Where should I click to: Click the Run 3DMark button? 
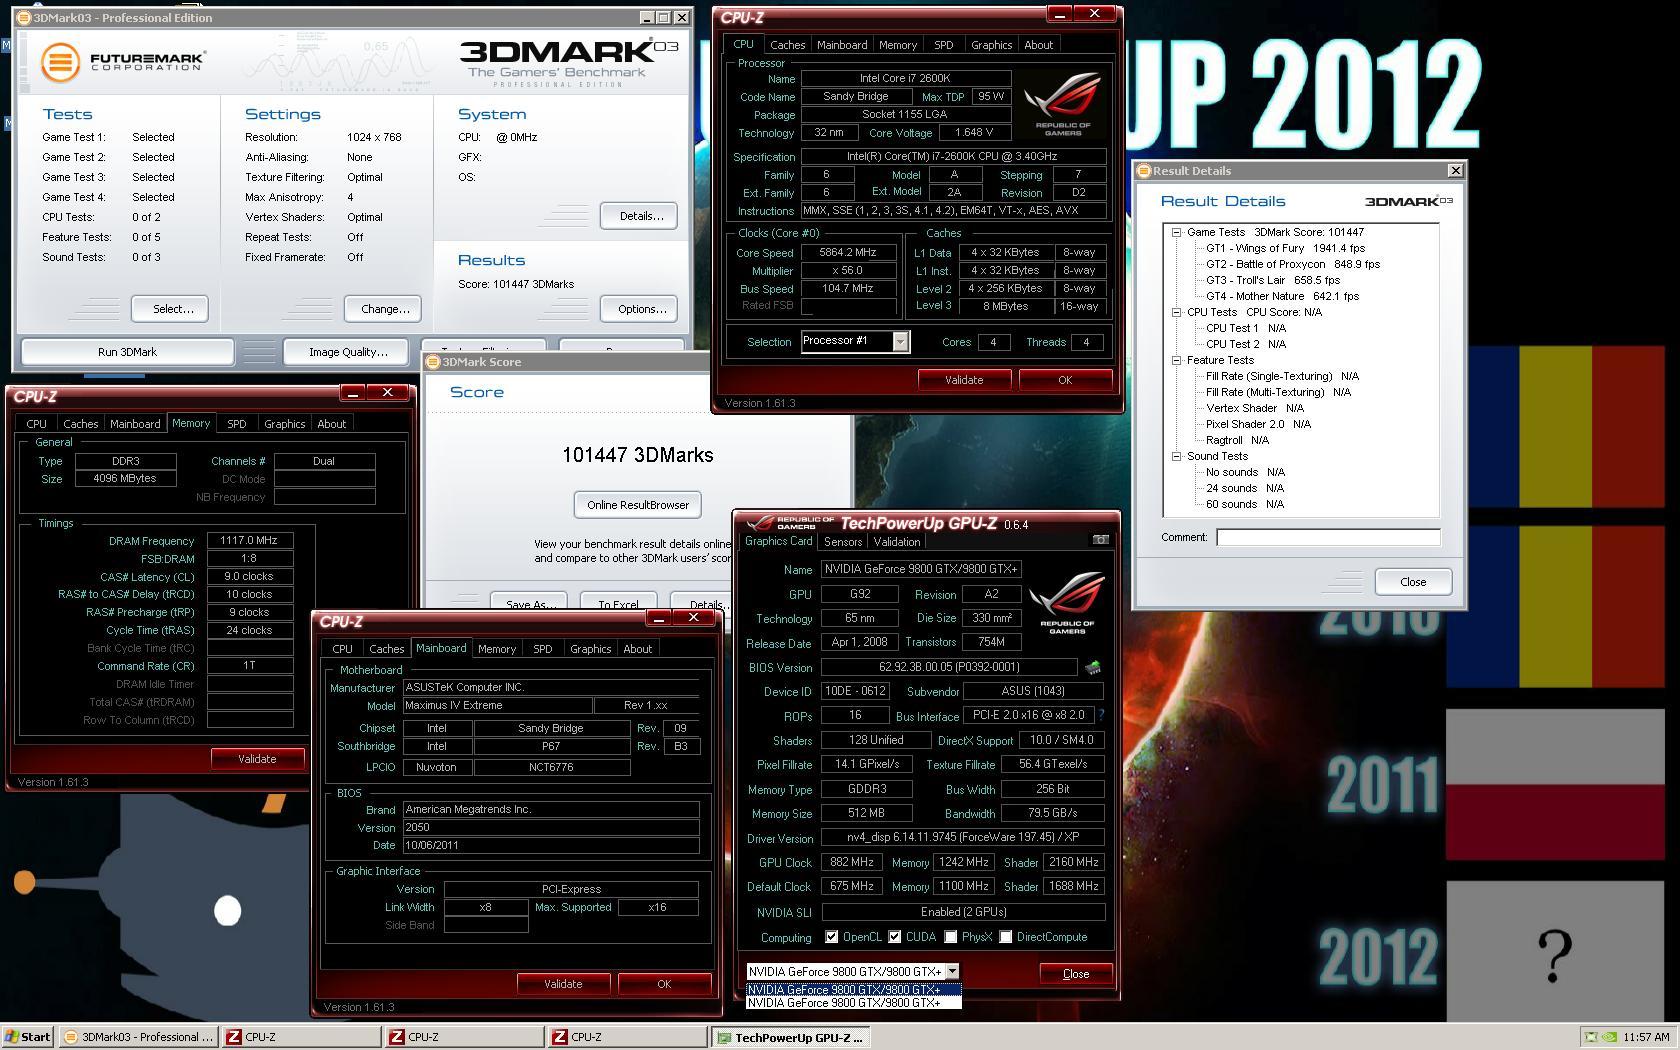(127, 352)
